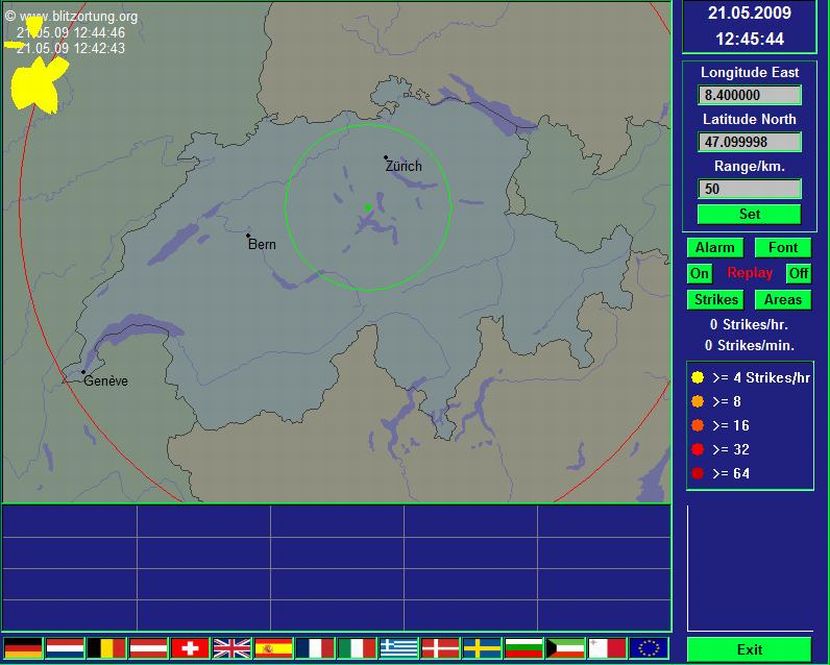Click the European Union flag icon
This screenshot has height=665, width=830.
click(x=649, y=648)
